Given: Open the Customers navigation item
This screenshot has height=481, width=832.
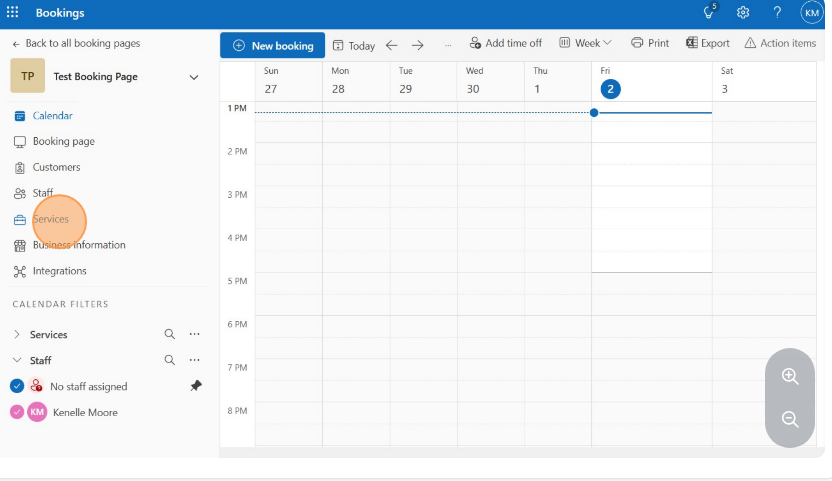Looking at the screenshot, I should [47, 167].
